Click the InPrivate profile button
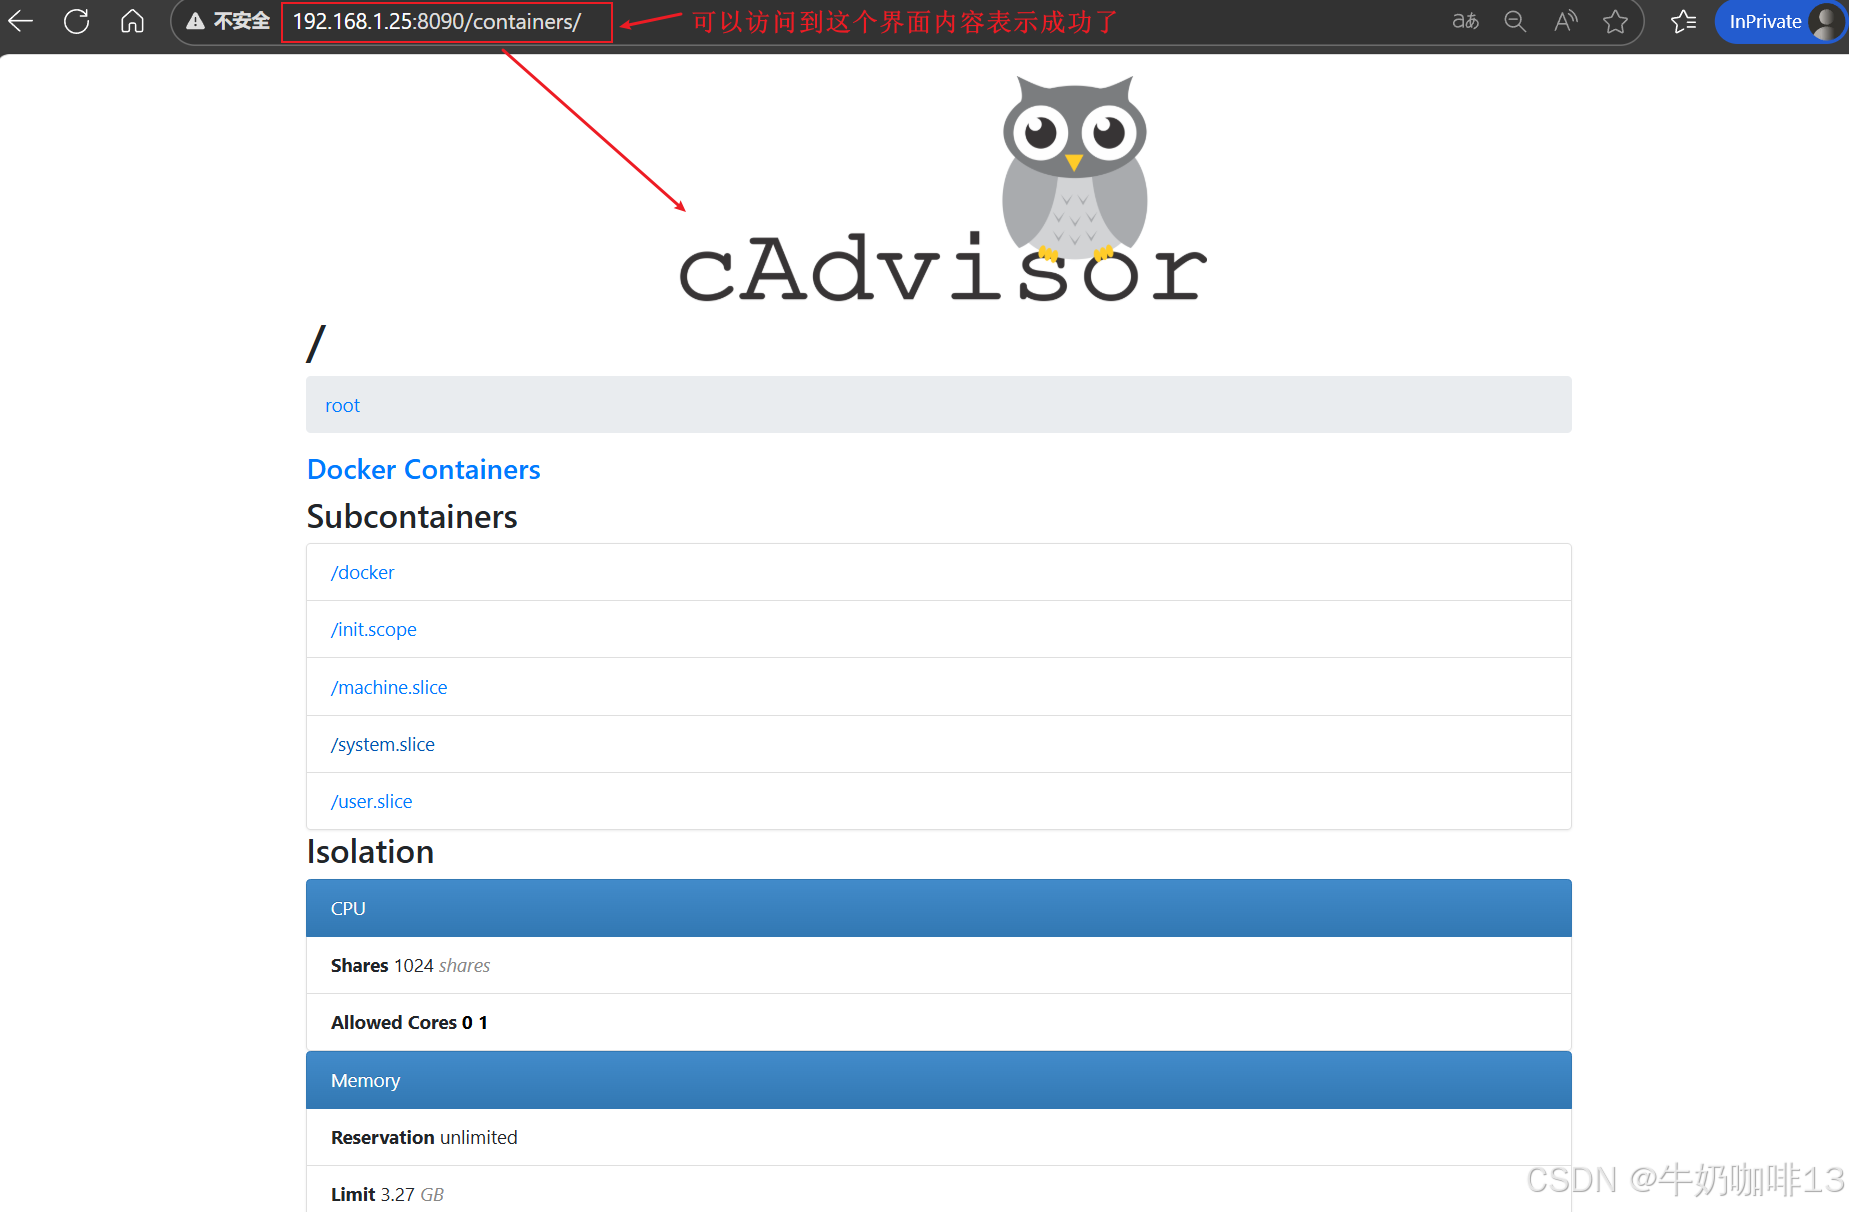This screenshot has width=1849, height=1212. pyautogui.click(x=1780, y=21)
